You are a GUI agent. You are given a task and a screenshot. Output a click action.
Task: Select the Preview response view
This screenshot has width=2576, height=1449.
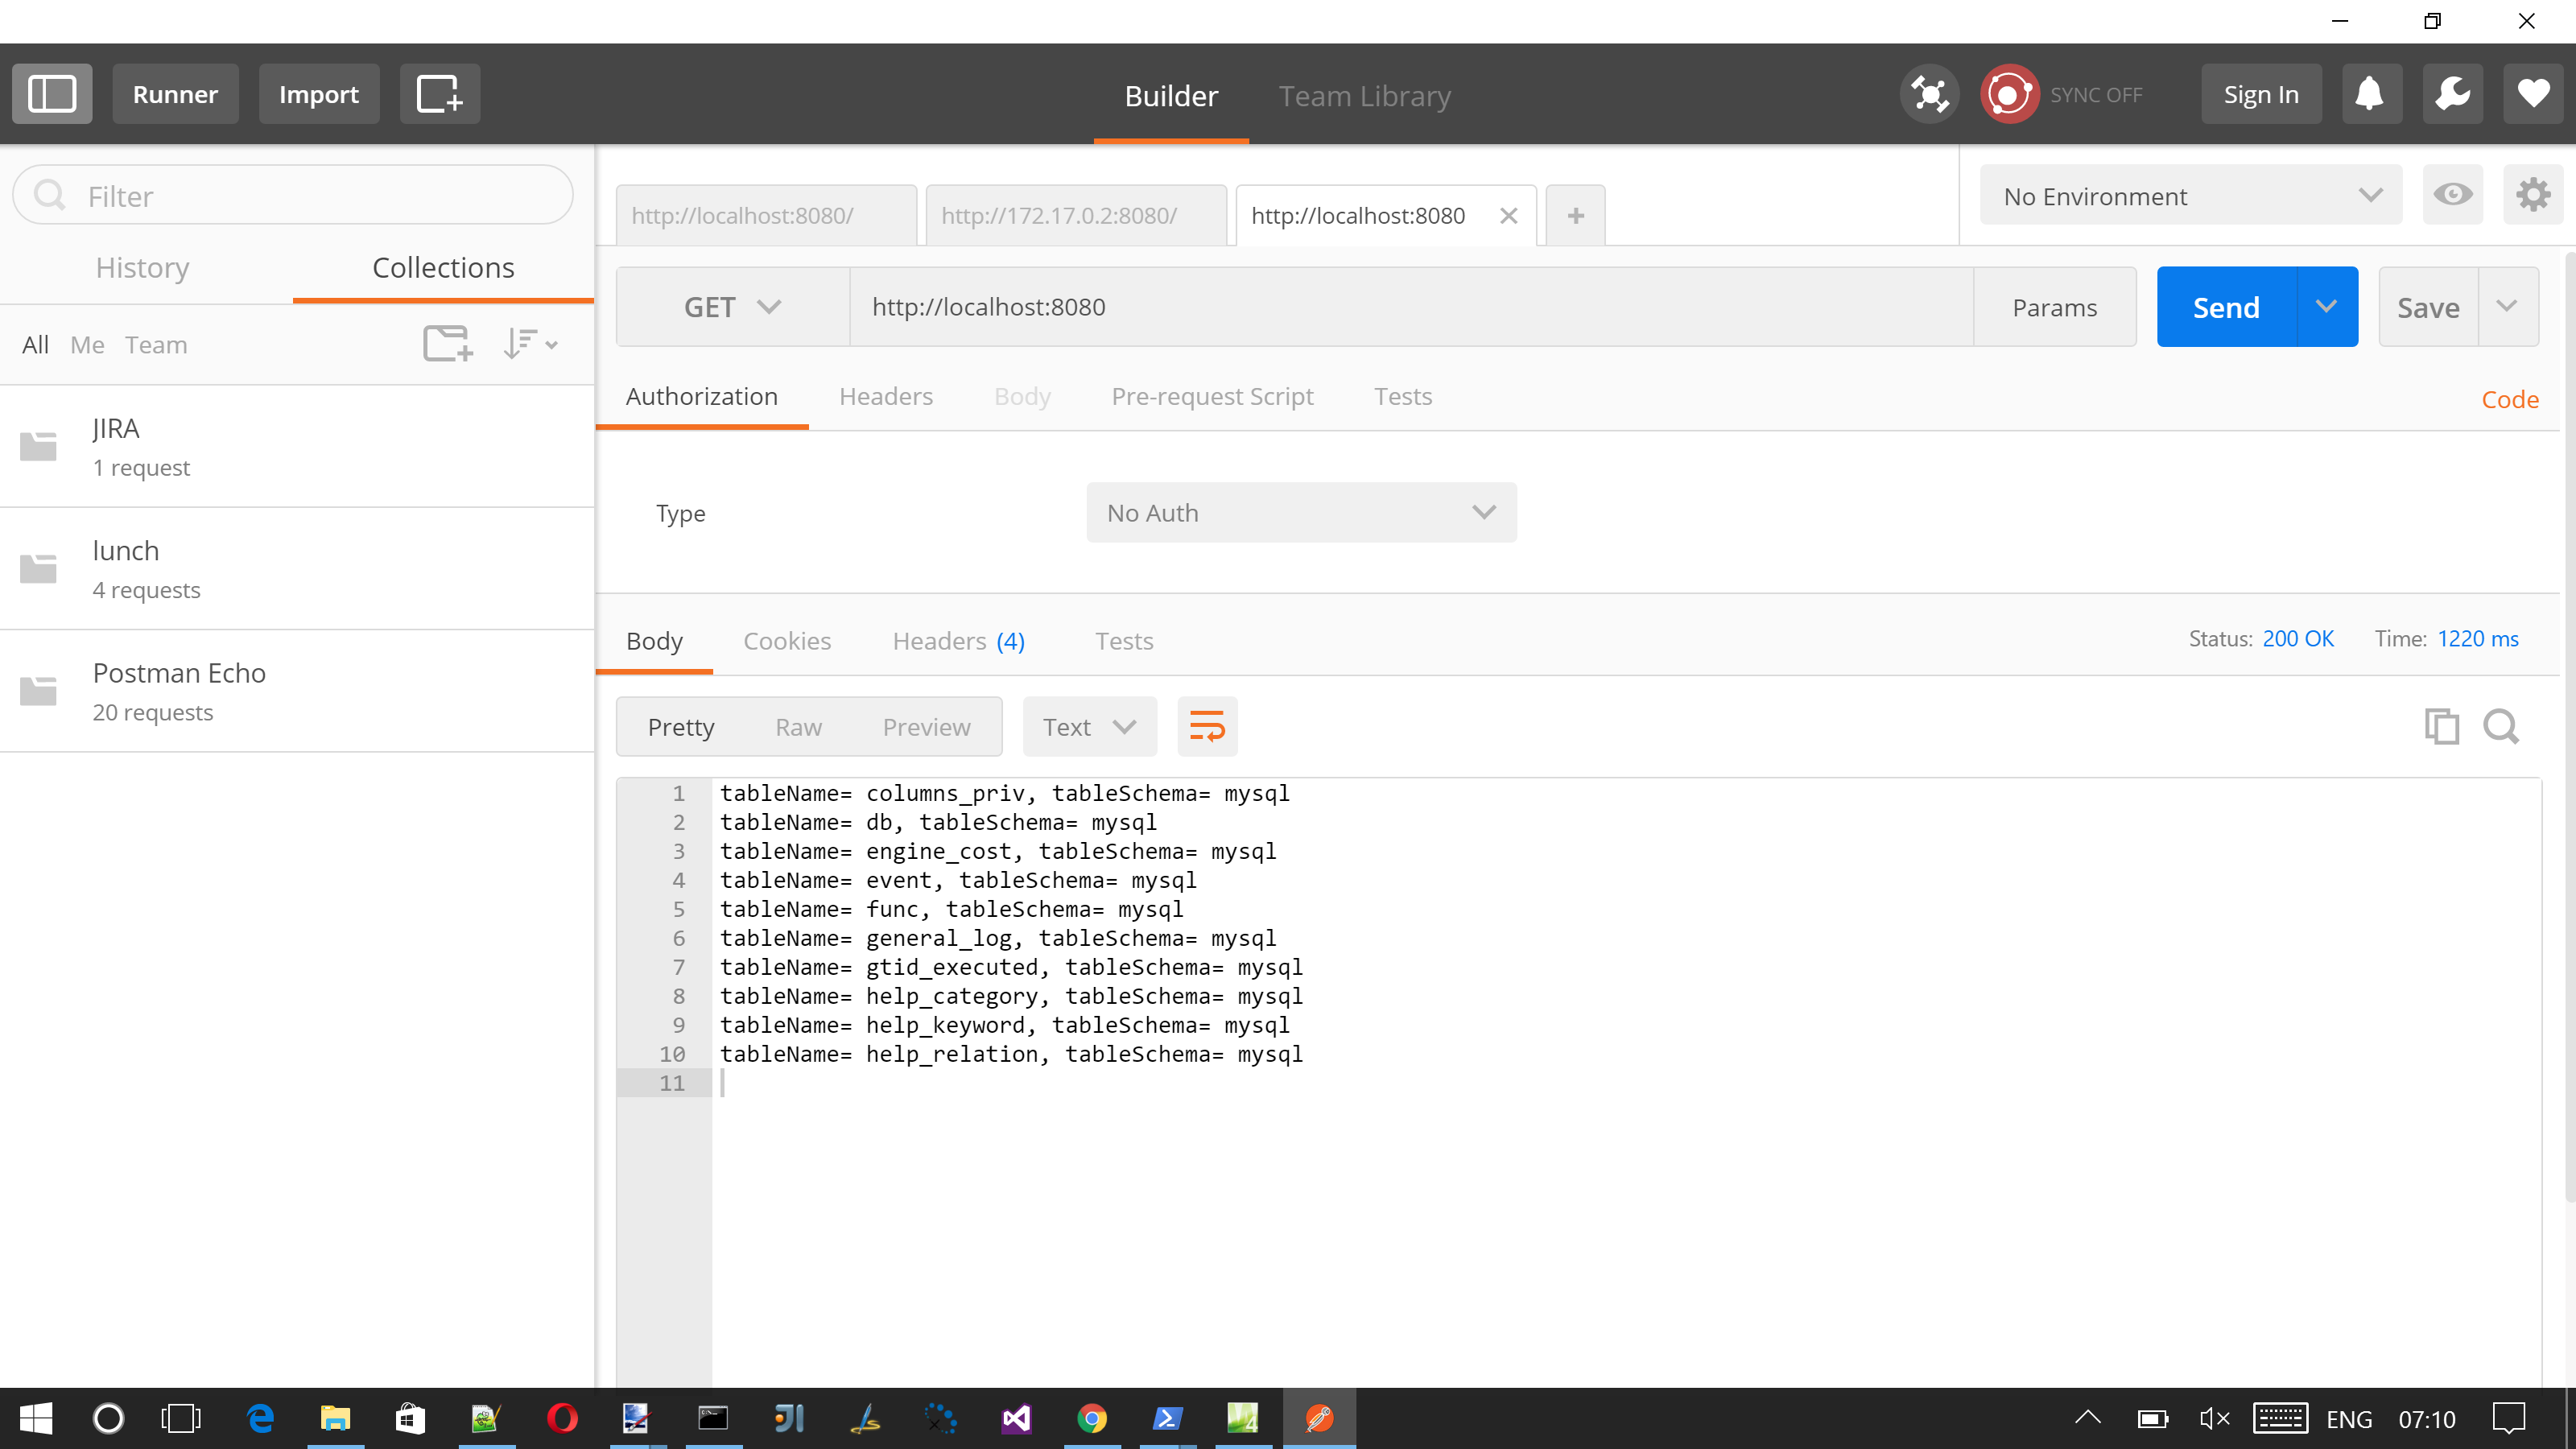coord(926,727)
